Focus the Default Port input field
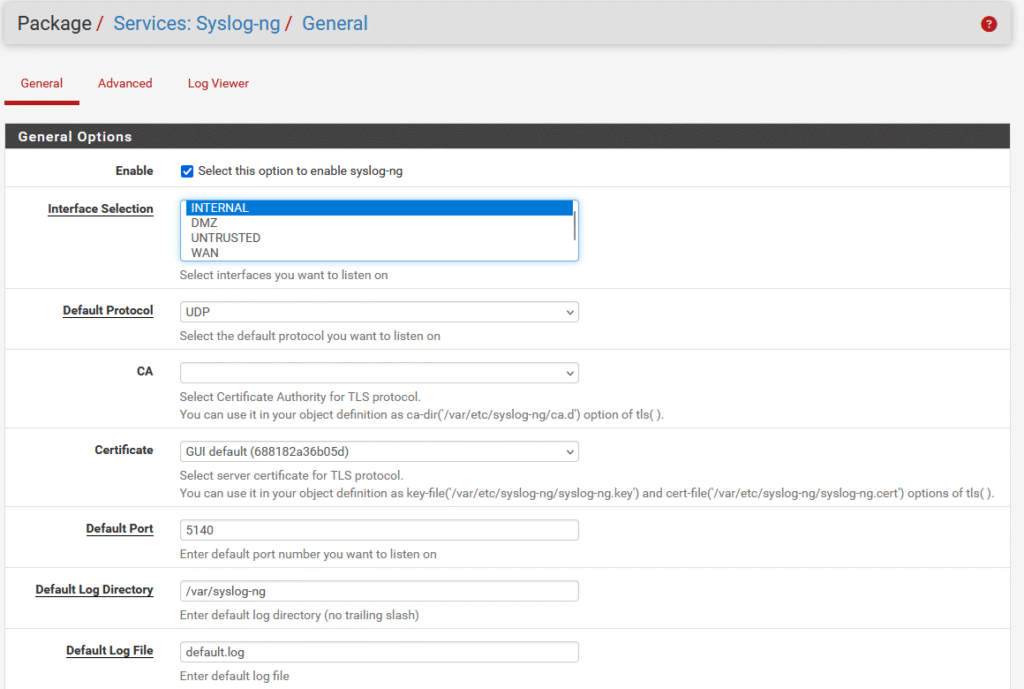 (x=379, y=530)
